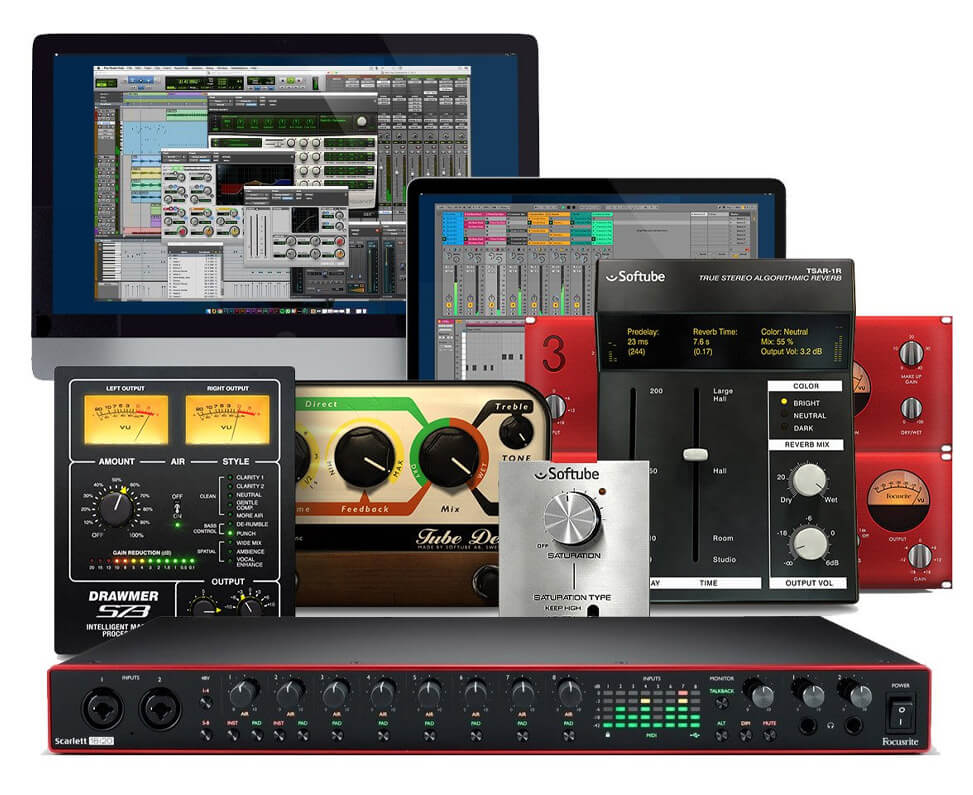This screenshot has height=795, width=973.
Task: Select the Trim tool in Pro Tools toolbar
Action: coord(136,81)
